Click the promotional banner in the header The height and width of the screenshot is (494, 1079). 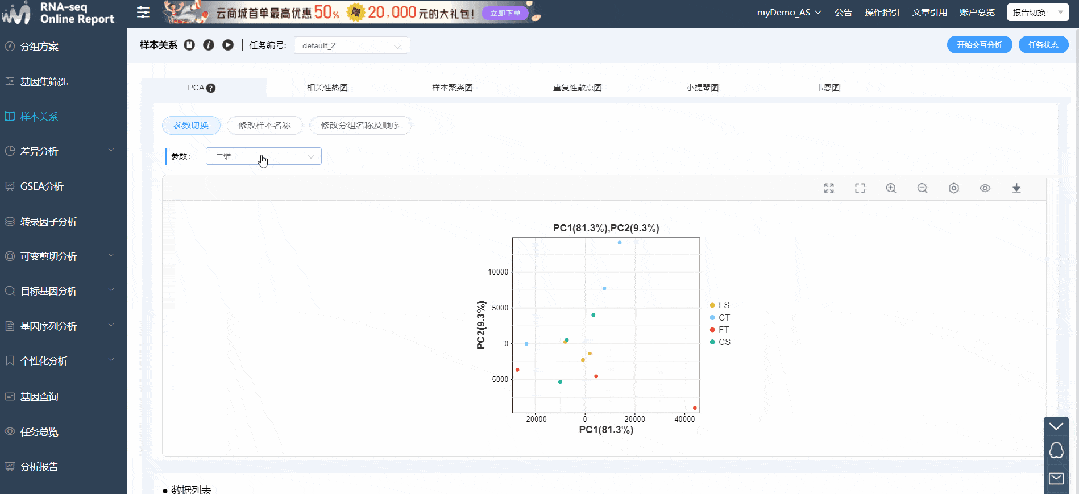click(351, 12)
